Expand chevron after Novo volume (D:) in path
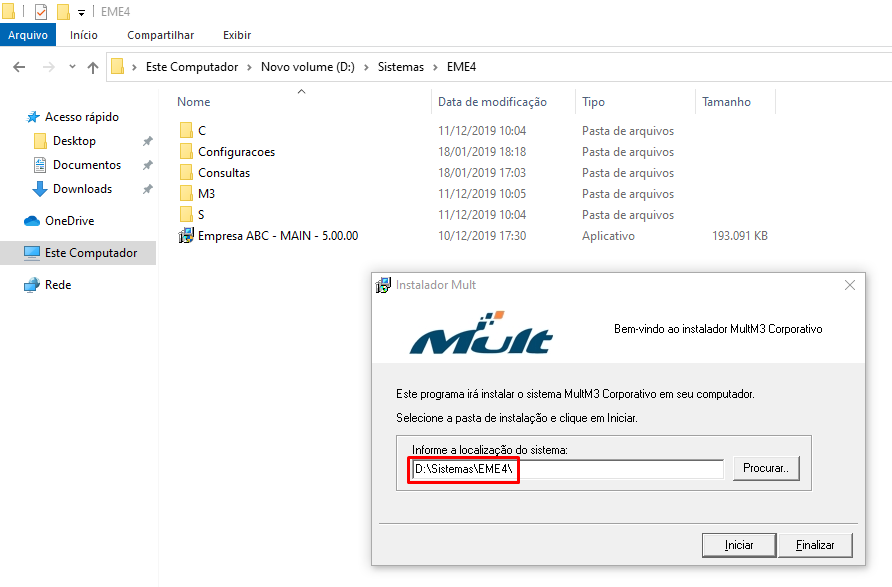Viewport: 892px width, 587px height. click(366, 67)
